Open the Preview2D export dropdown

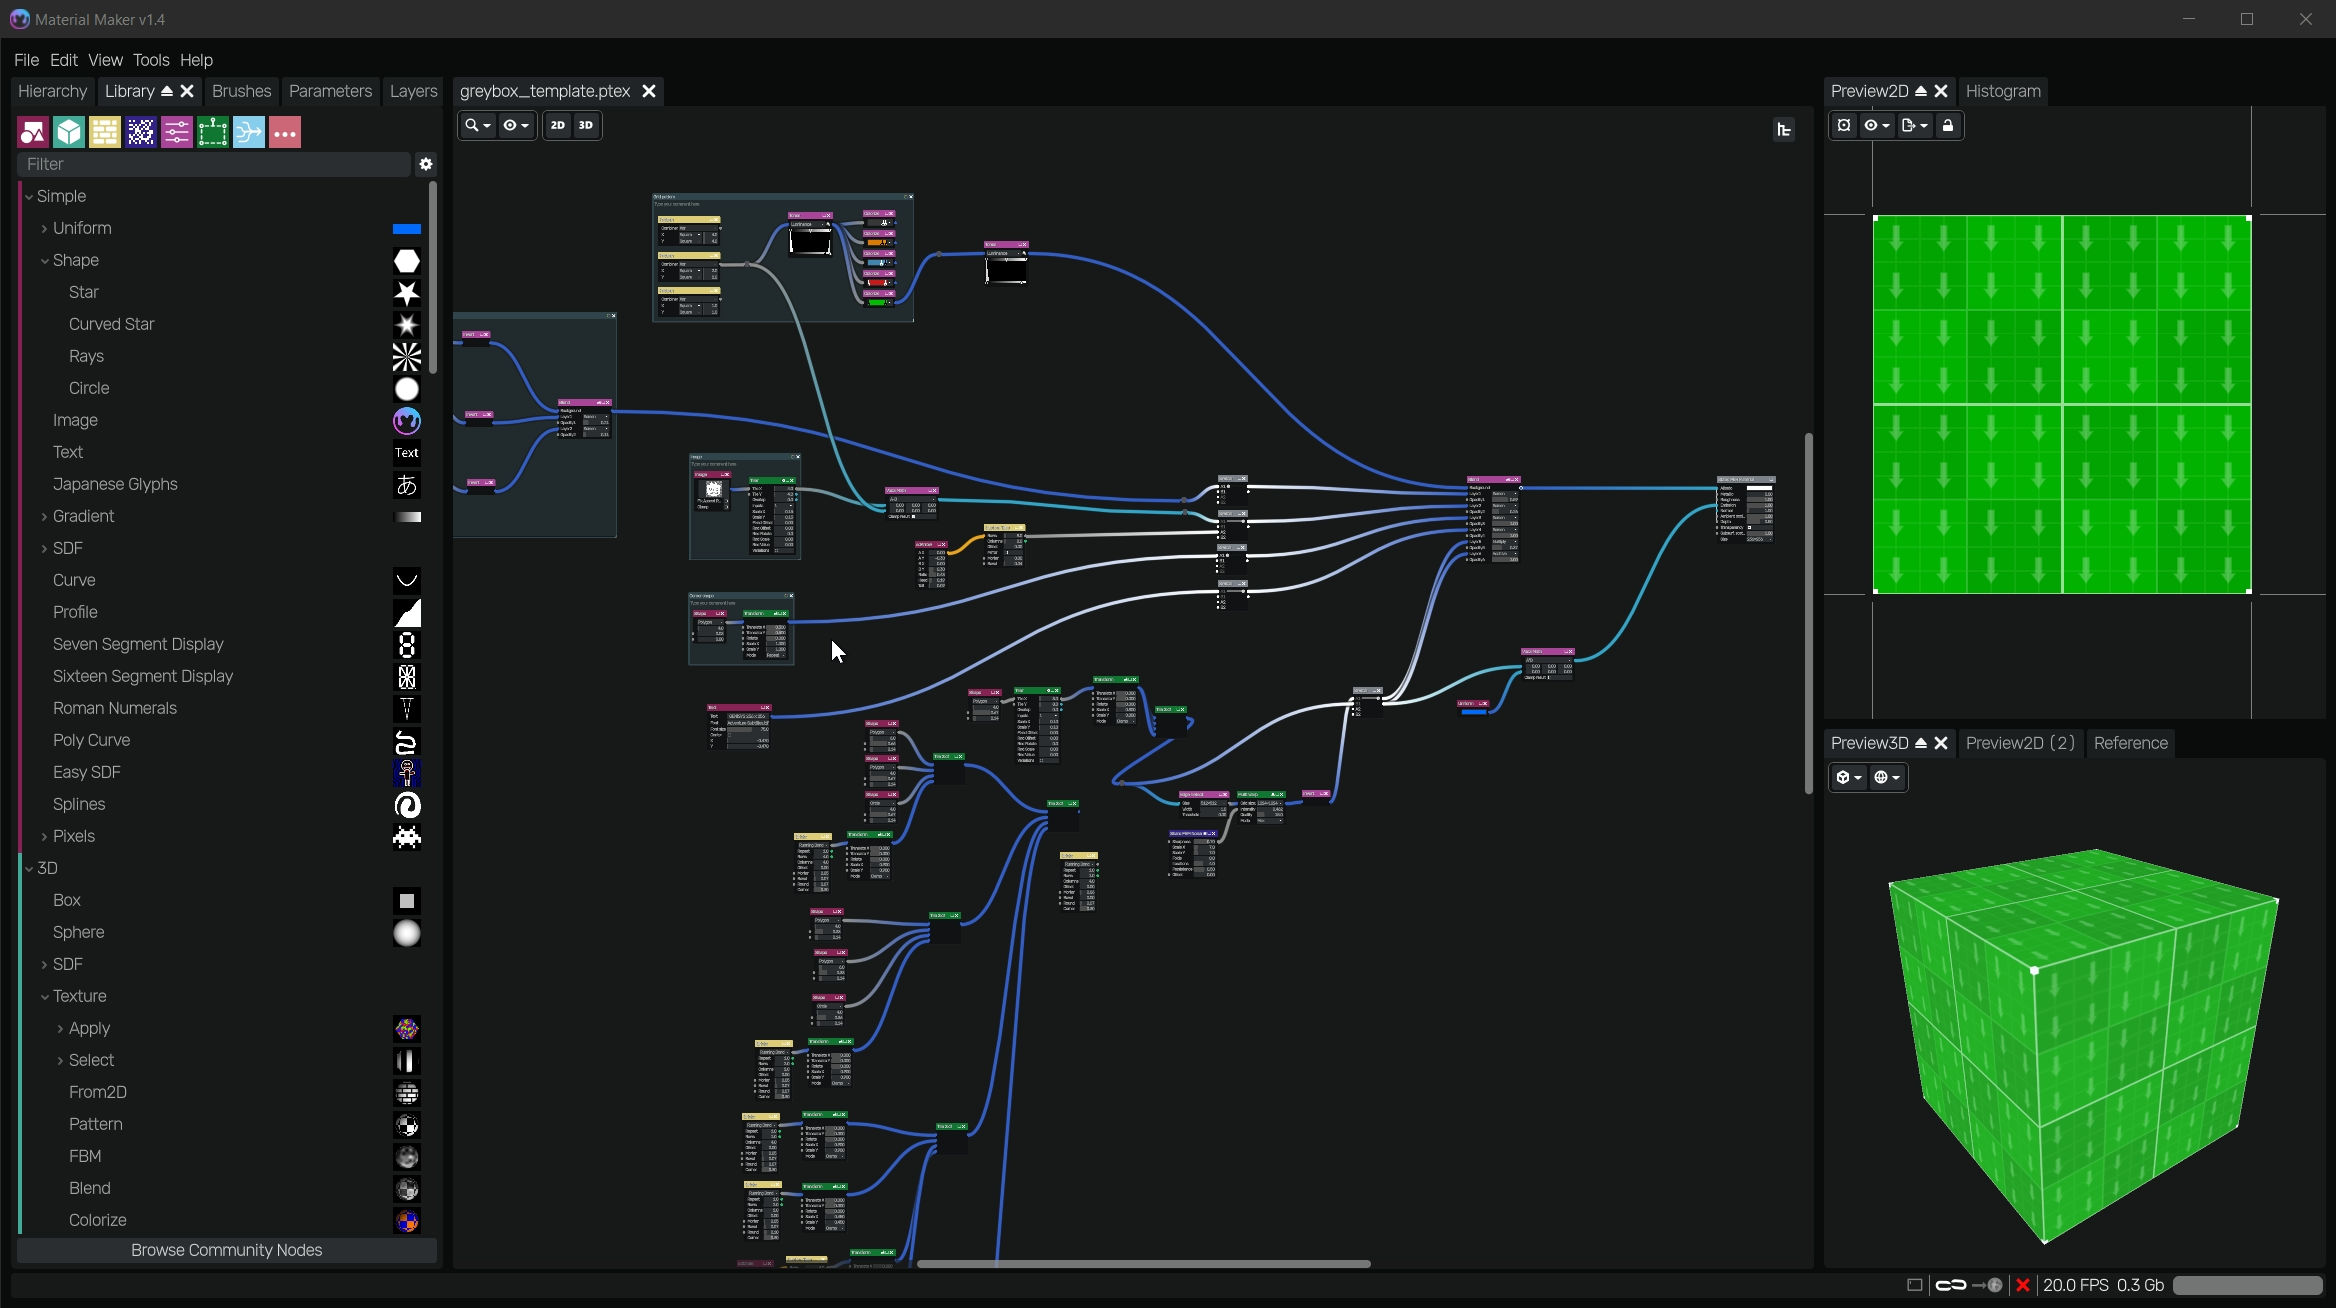pos(1914,126)
